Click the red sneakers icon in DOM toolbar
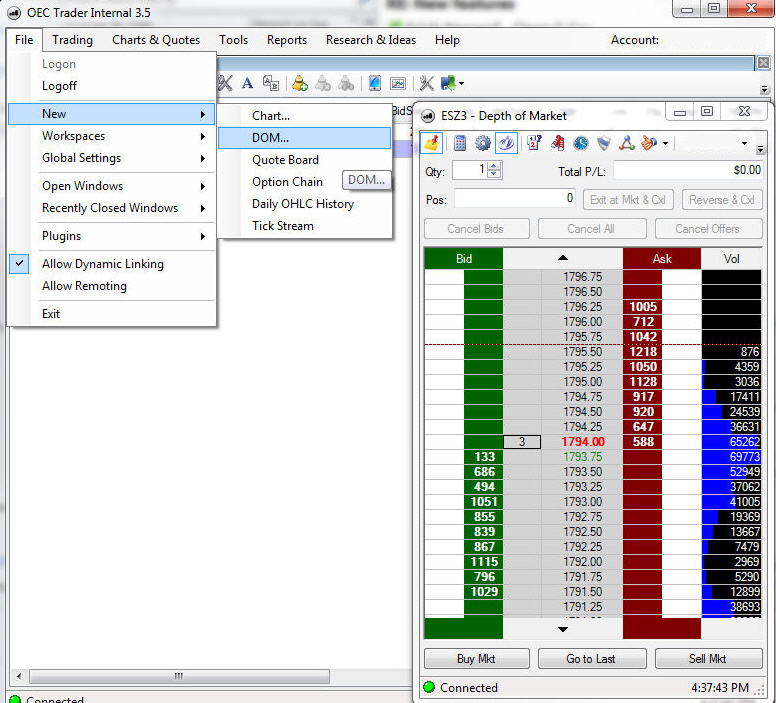Image resolution: width=776 pixels, height=703 pixels. coord(558,144)
